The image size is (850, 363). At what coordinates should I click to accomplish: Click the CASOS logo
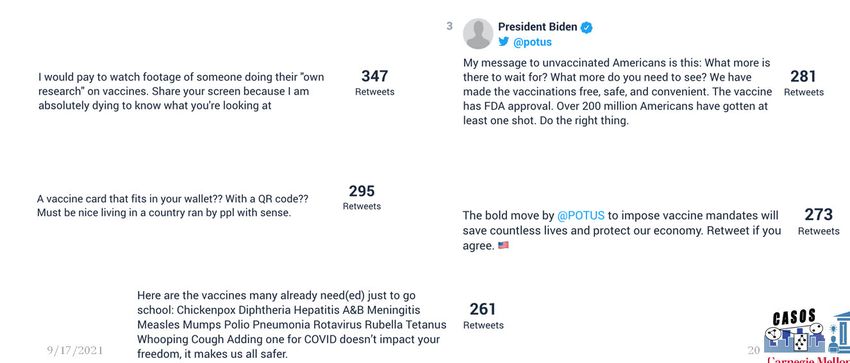tap(807, 332)
